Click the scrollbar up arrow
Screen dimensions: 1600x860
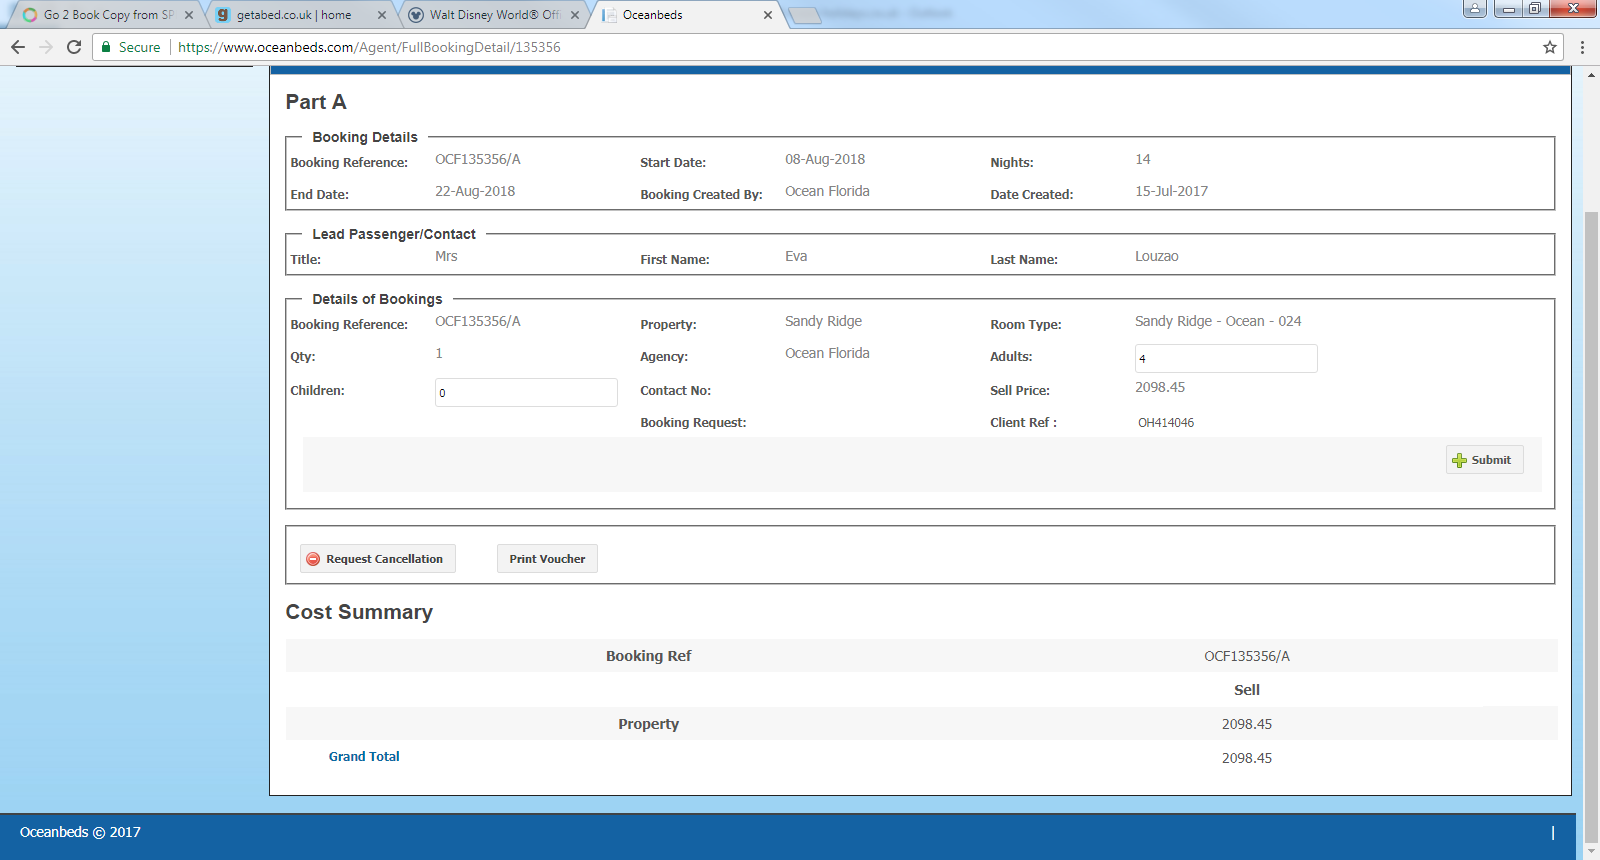point(1591,75)
